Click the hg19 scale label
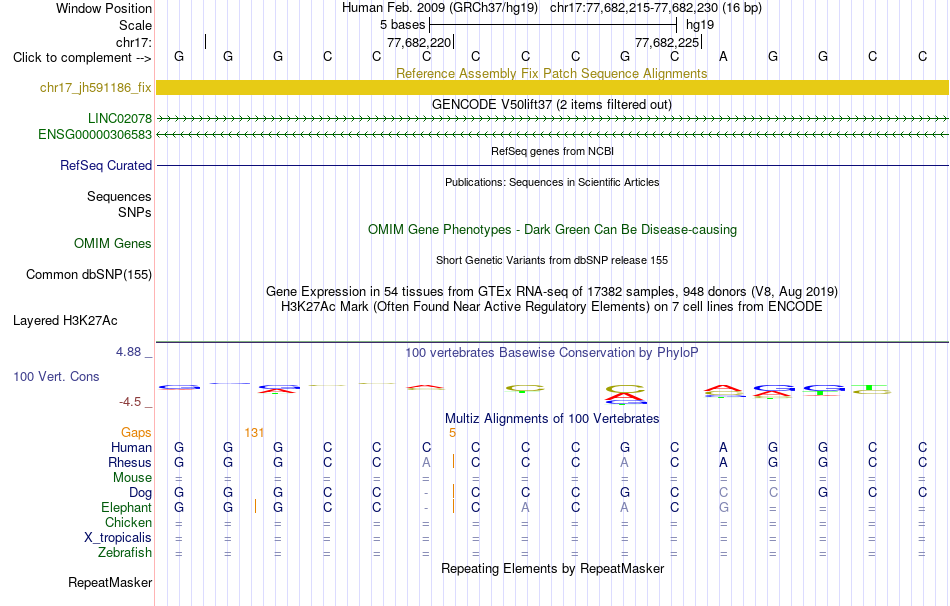 [700, 25]
